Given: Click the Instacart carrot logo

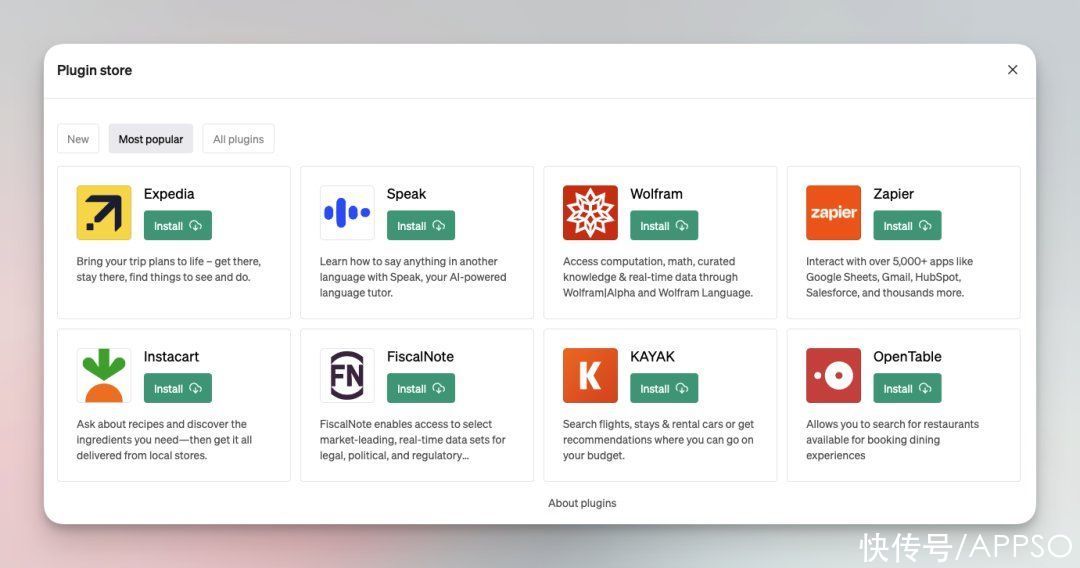Looking at the screenshot, I should pyautogui.click(x=103, y=375).
